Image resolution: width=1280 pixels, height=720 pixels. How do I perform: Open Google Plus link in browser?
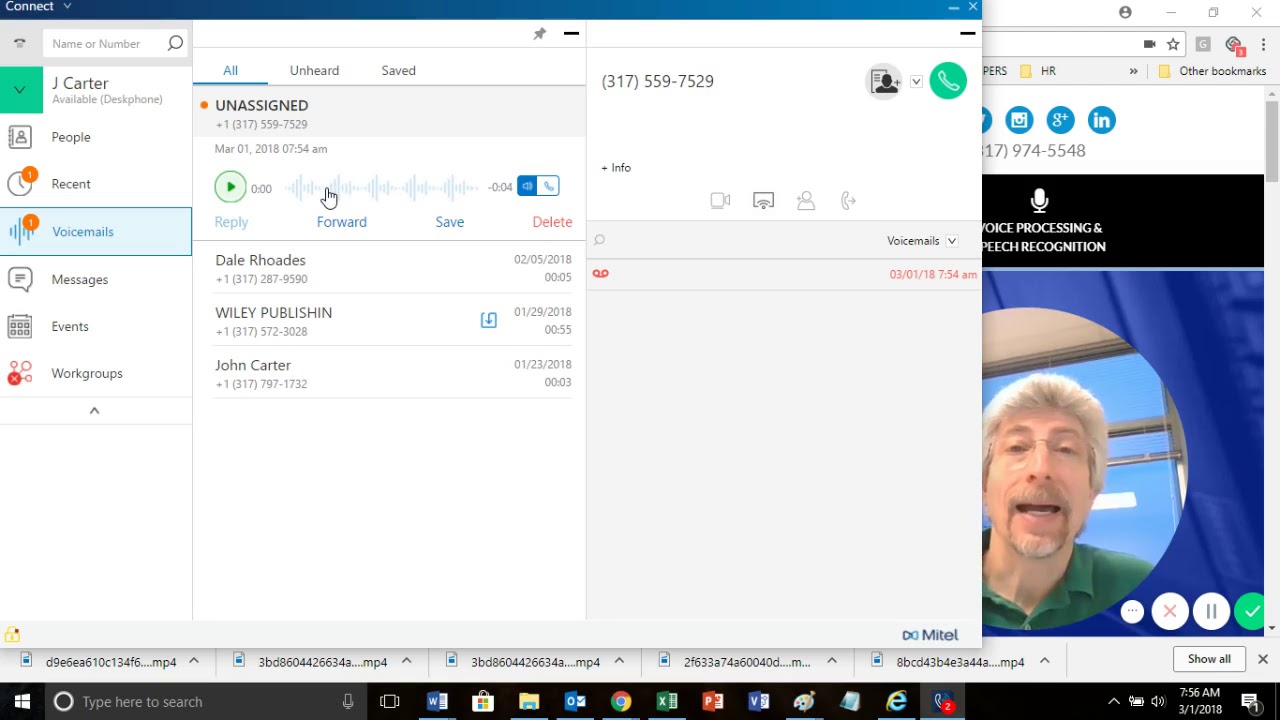tap(1060, 121)
